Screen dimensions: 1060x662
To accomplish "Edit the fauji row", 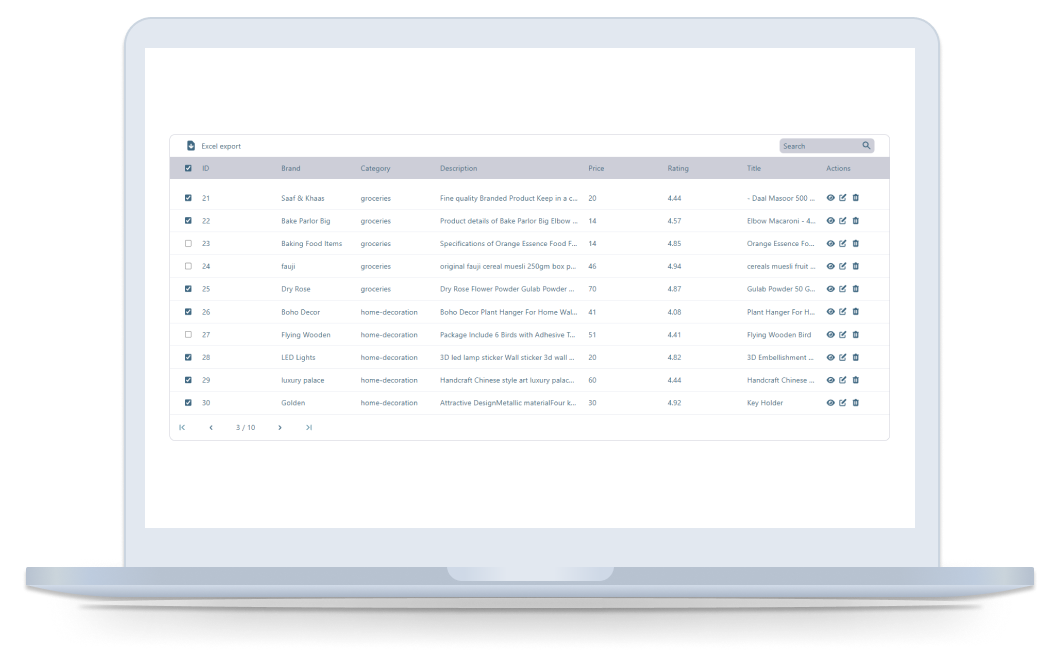I will click(x=843, y=266).
